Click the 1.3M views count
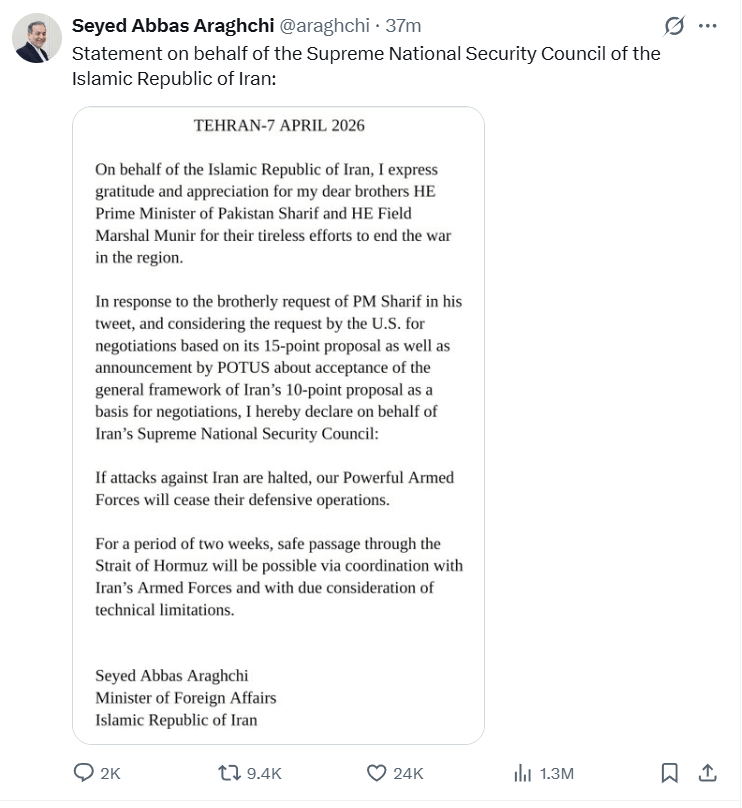 click(556, 773)
